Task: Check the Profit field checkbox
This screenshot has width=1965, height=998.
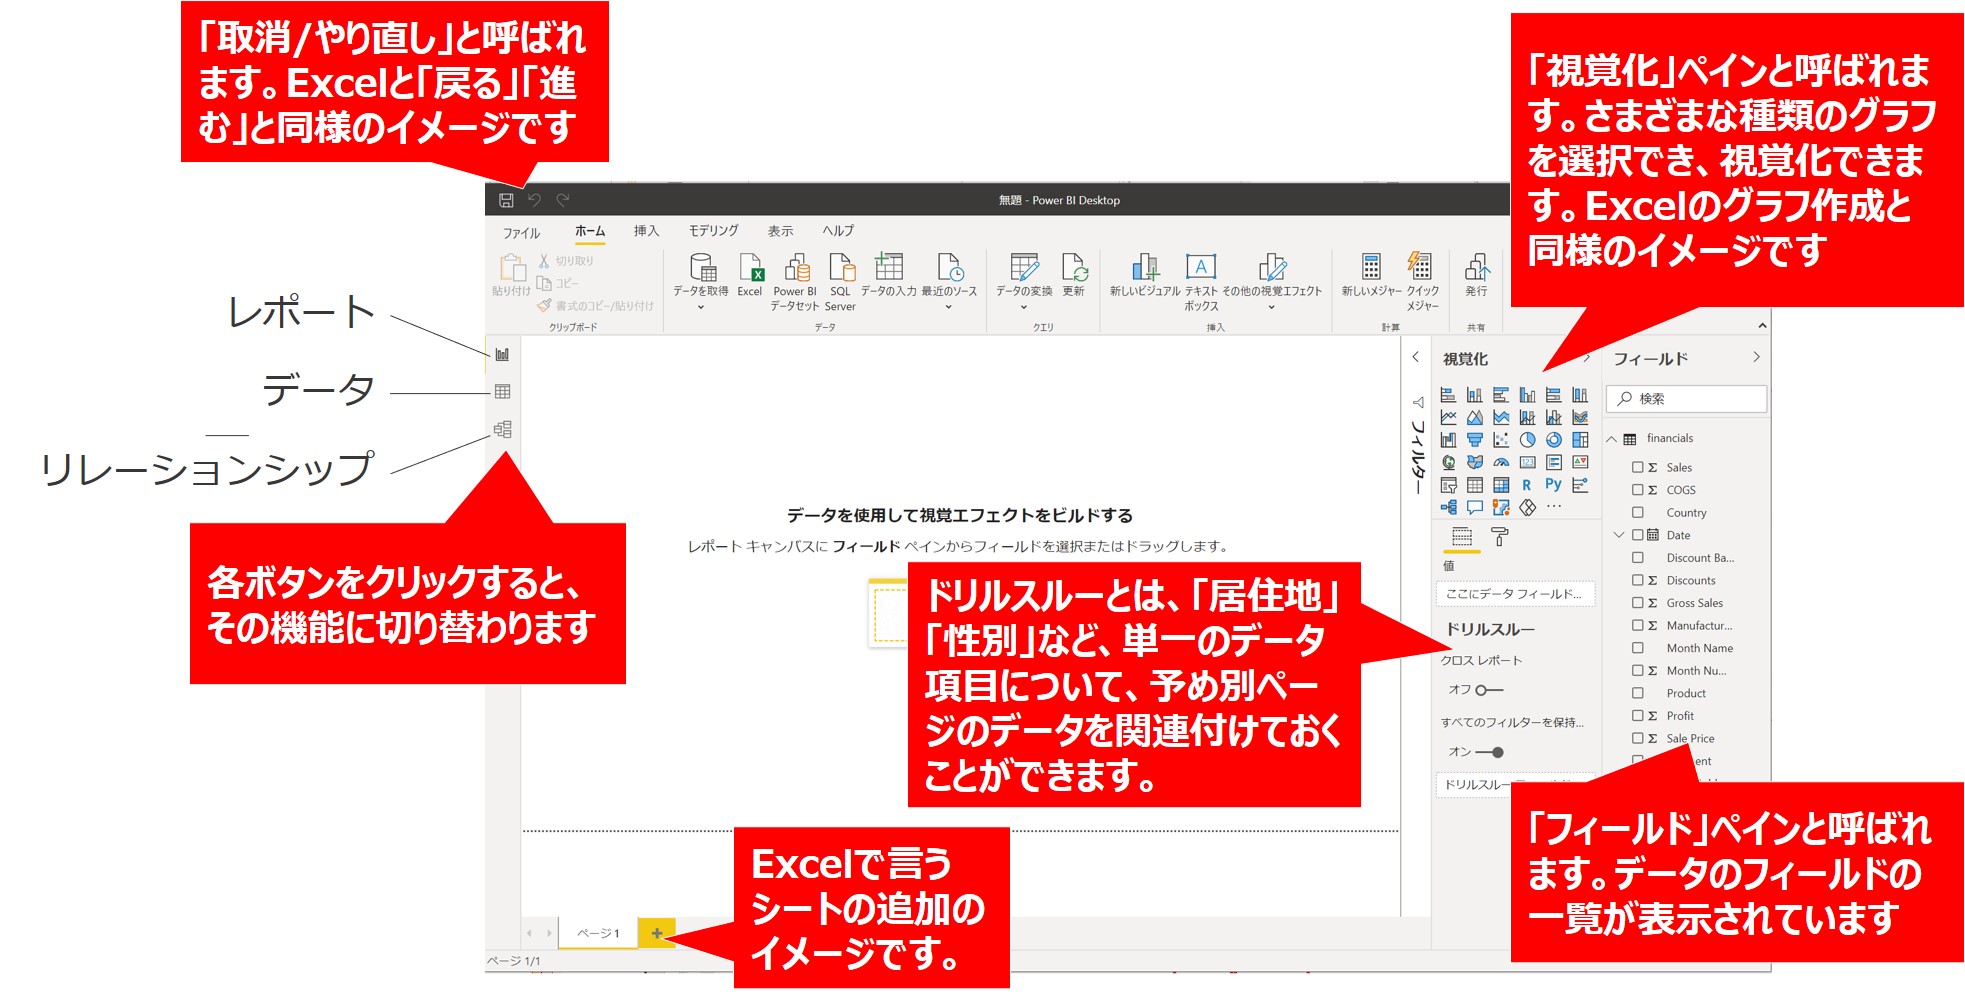Action: coord(1638,716)
